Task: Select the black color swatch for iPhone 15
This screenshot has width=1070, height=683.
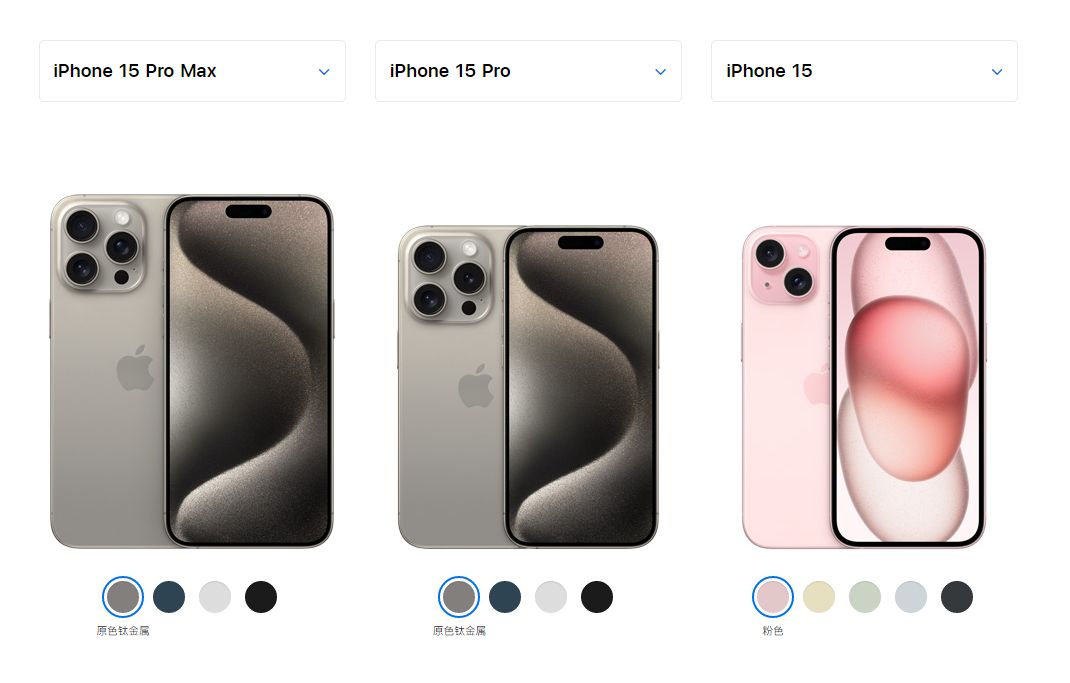Action: click(x=957, y=597)
